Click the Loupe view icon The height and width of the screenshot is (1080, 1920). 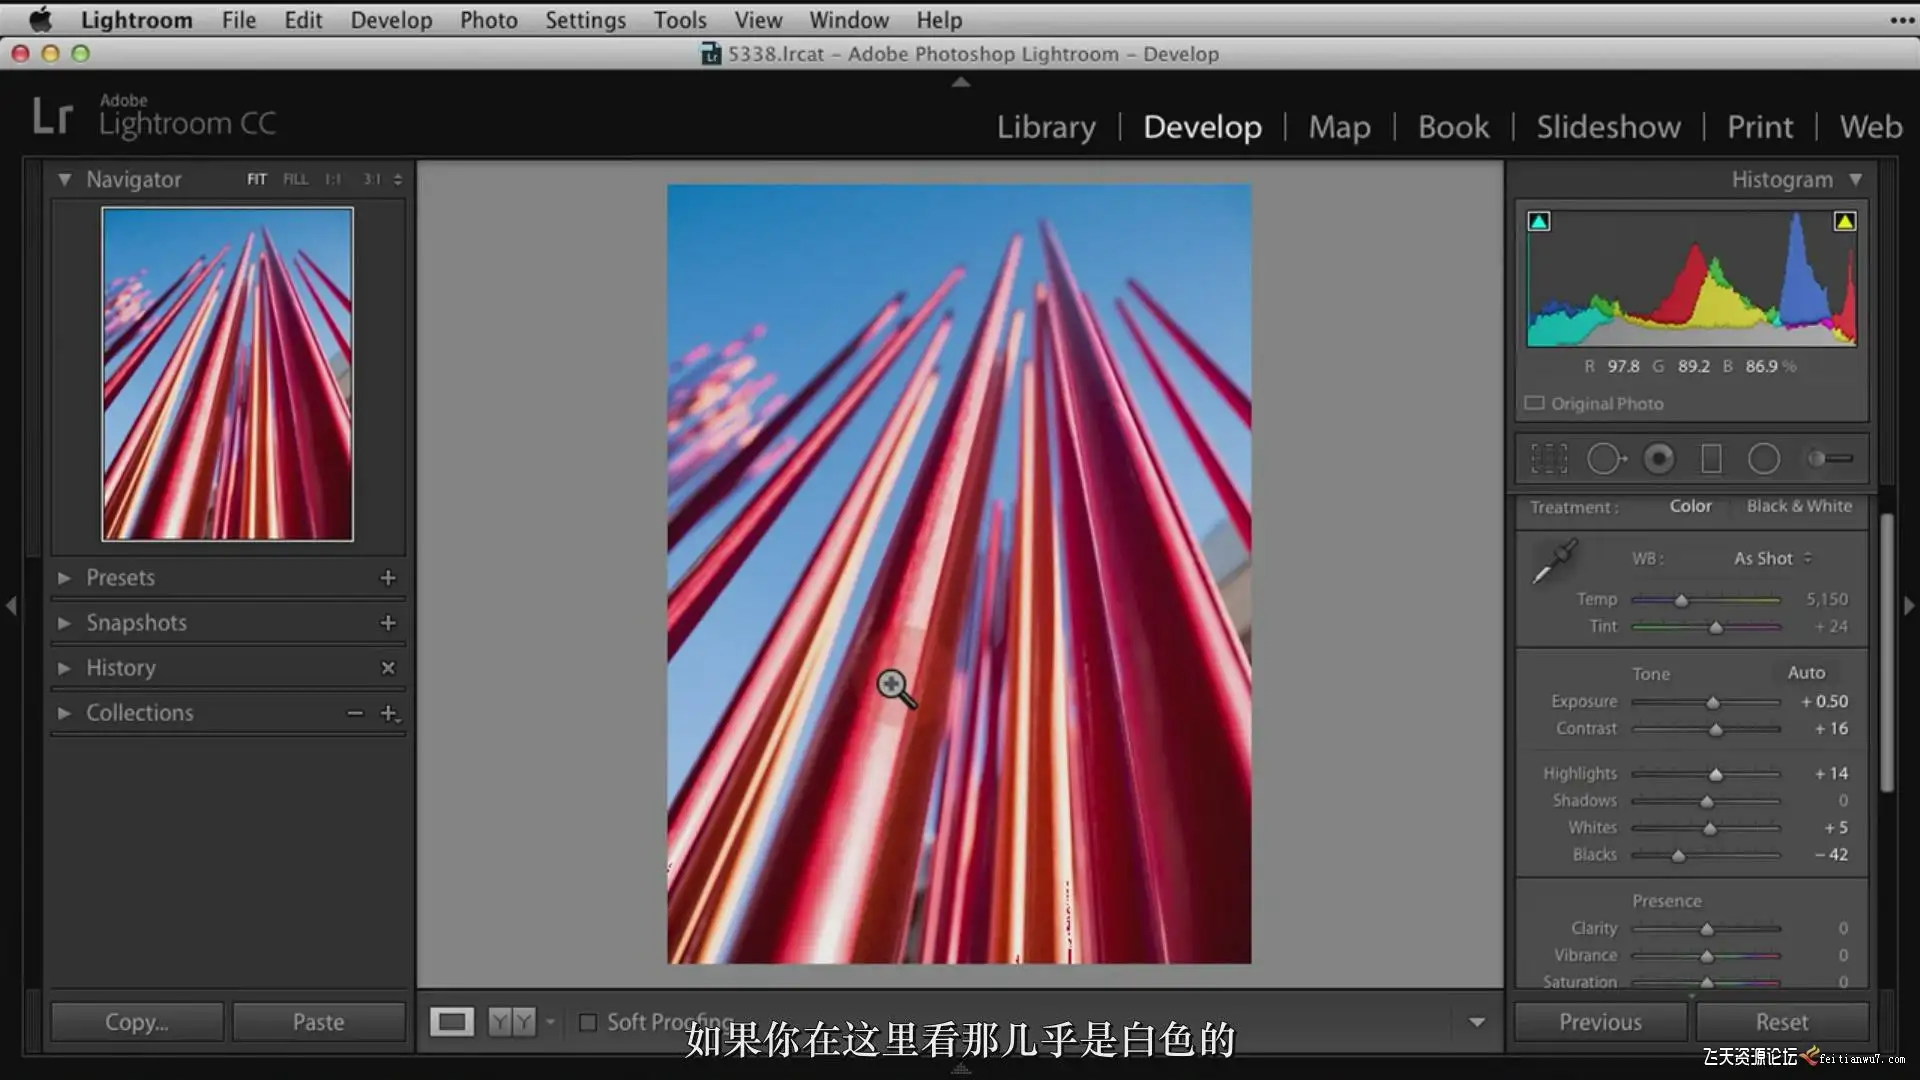[x=451, y=1022]
